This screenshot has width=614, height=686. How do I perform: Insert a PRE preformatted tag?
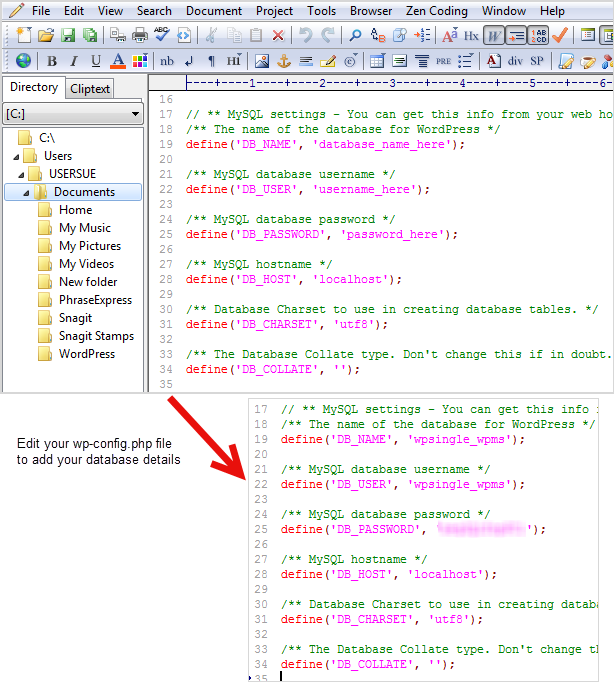pyautogui.click(x=443, y=61)
